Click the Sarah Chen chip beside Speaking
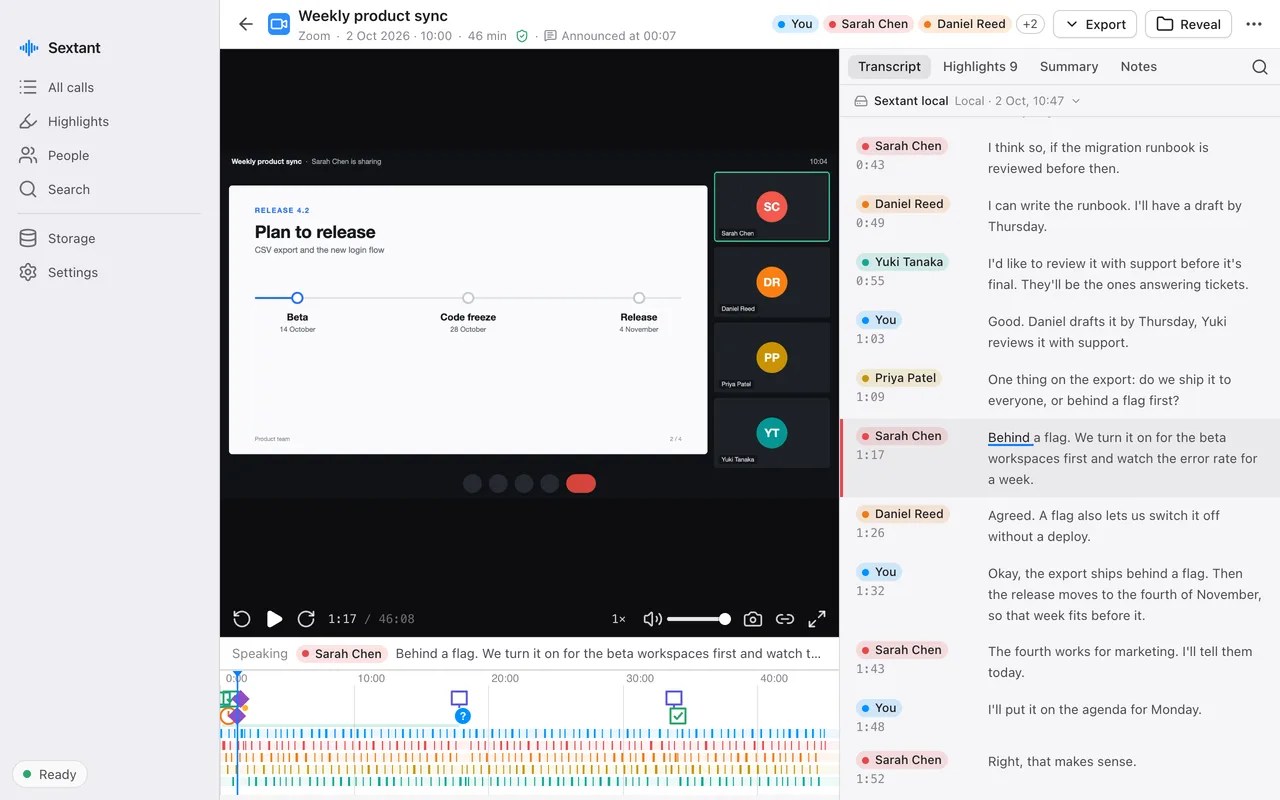 click(x=341, y=654)
